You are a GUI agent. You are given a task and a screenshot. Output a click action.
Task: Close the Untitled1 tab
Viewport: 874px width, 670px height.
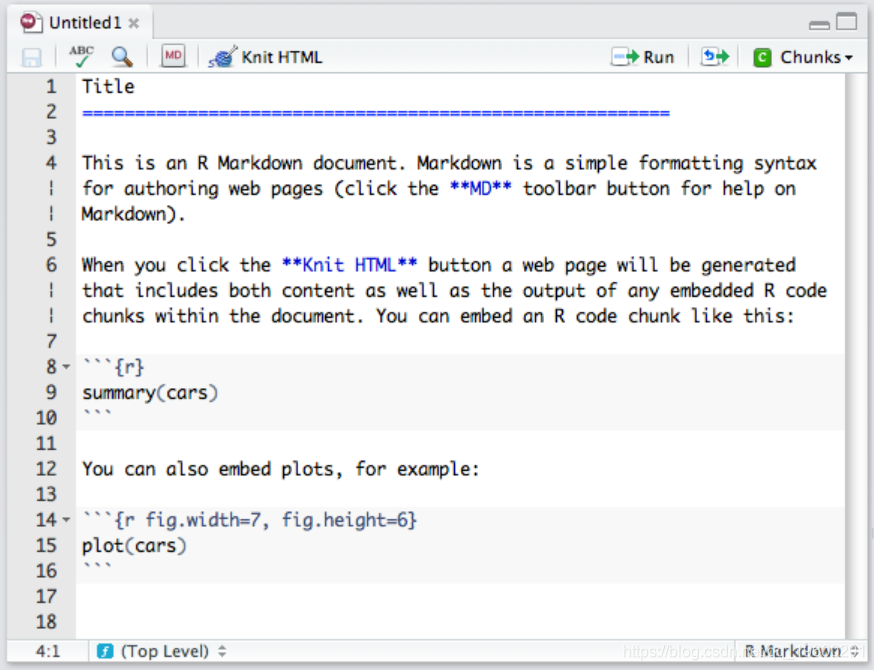(134, 23)
